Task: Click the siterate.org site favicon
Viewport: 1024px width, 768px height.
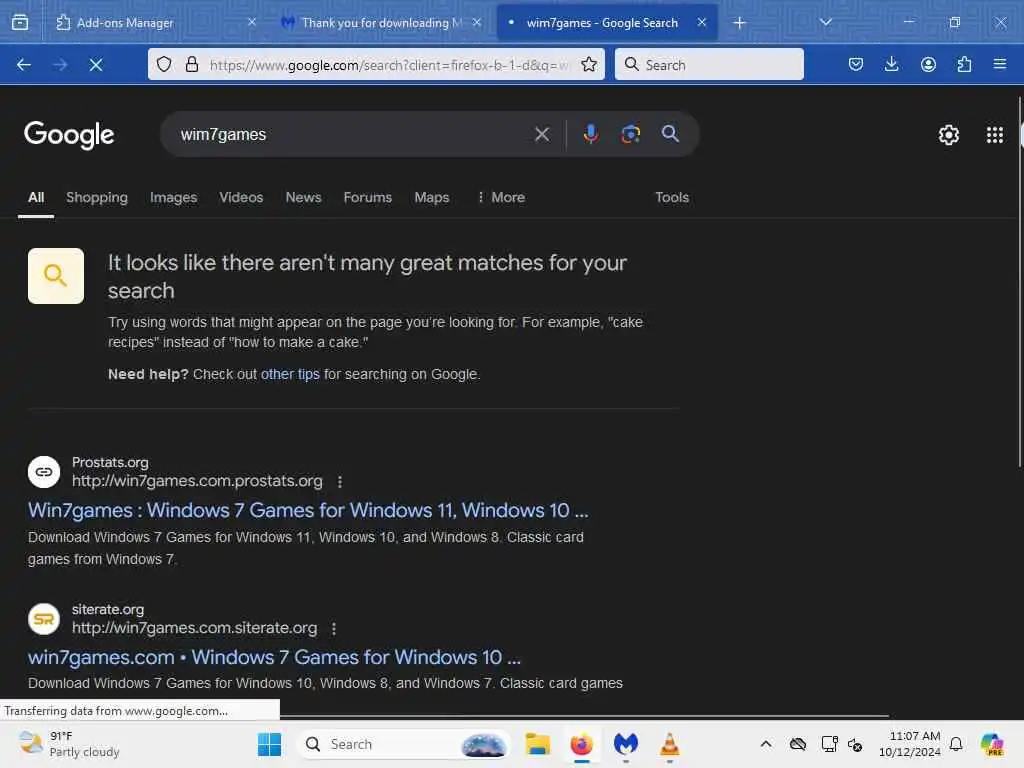Action: 44,618
